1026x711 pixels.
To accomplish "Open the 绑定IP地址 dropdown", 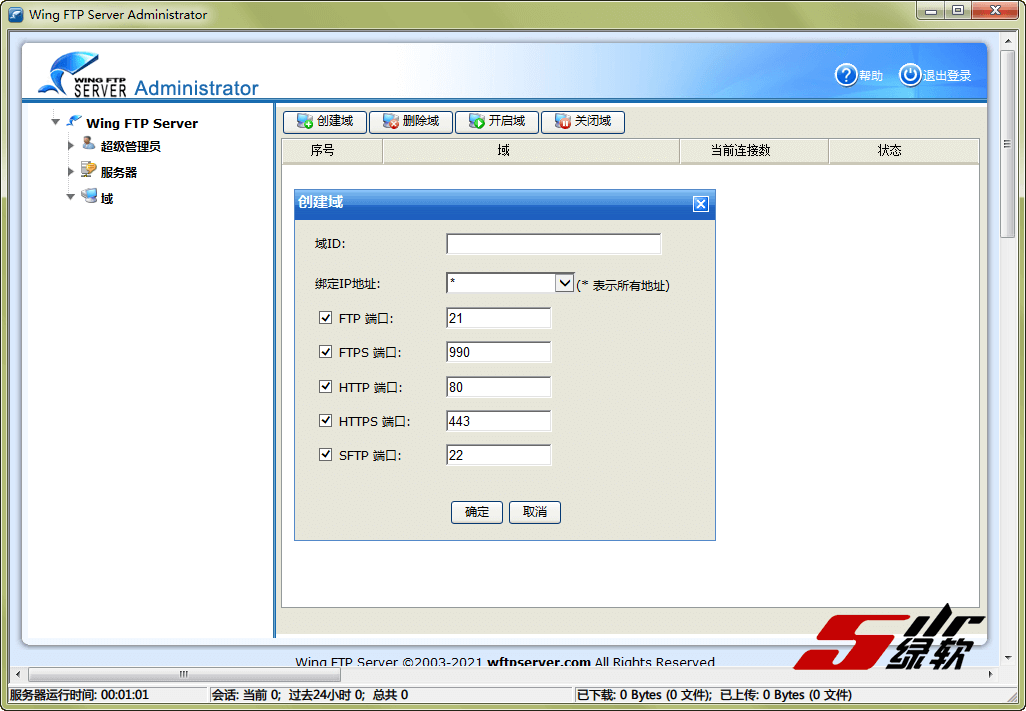I will coord(564,284).
